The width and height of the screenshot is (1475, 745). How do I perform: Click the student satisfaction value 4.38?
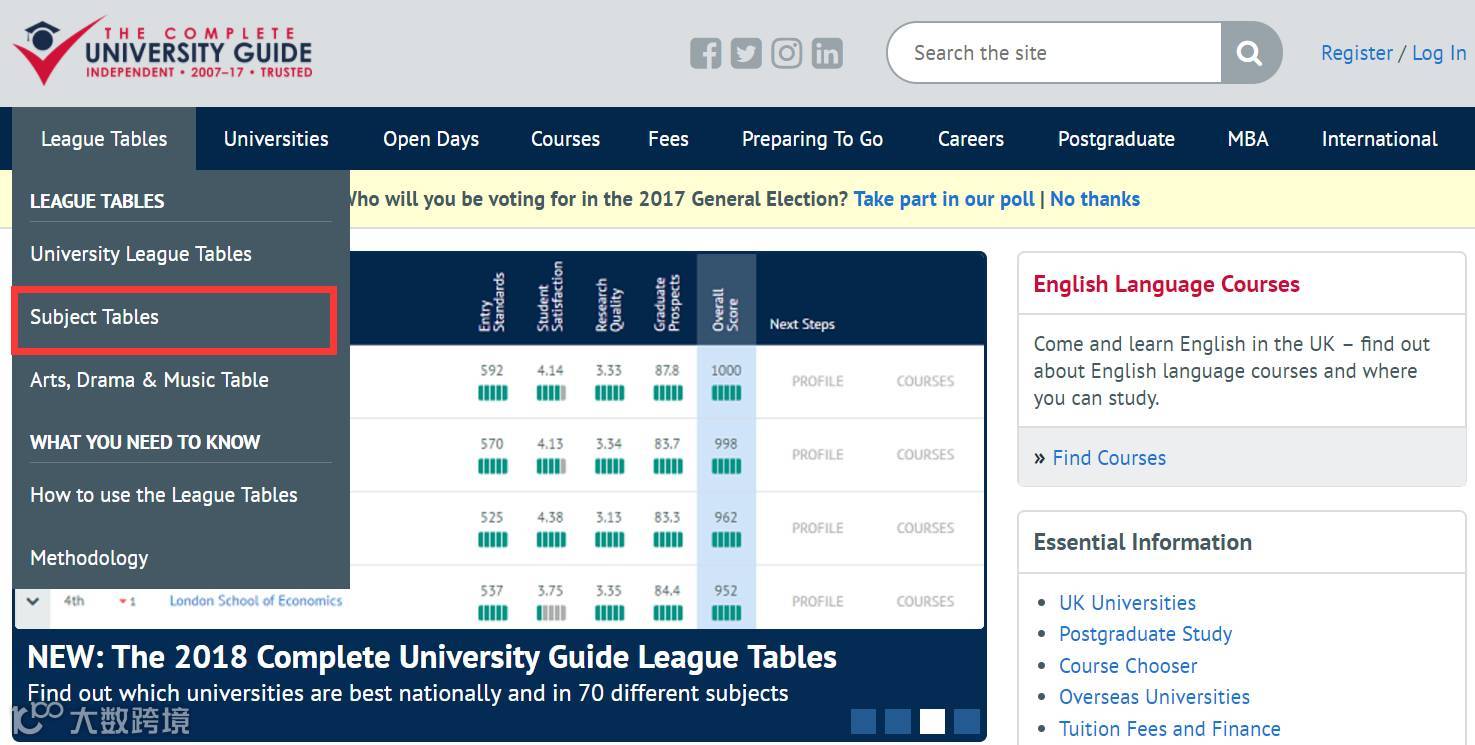point(550,517)
